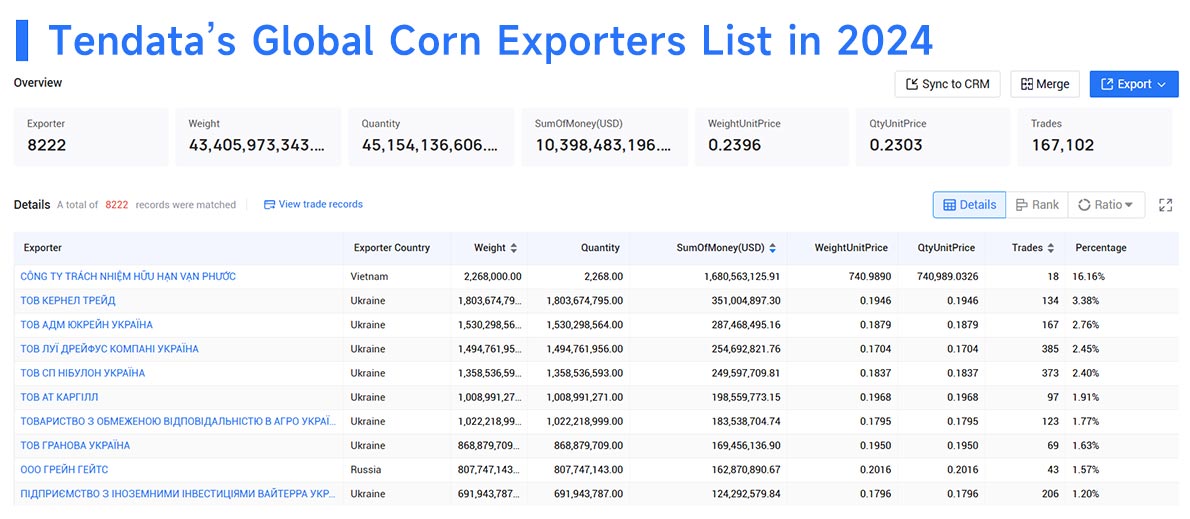Sort table by Trades column arrows
Viewport: 1190px width, 519px height.
coord(1050,248)
